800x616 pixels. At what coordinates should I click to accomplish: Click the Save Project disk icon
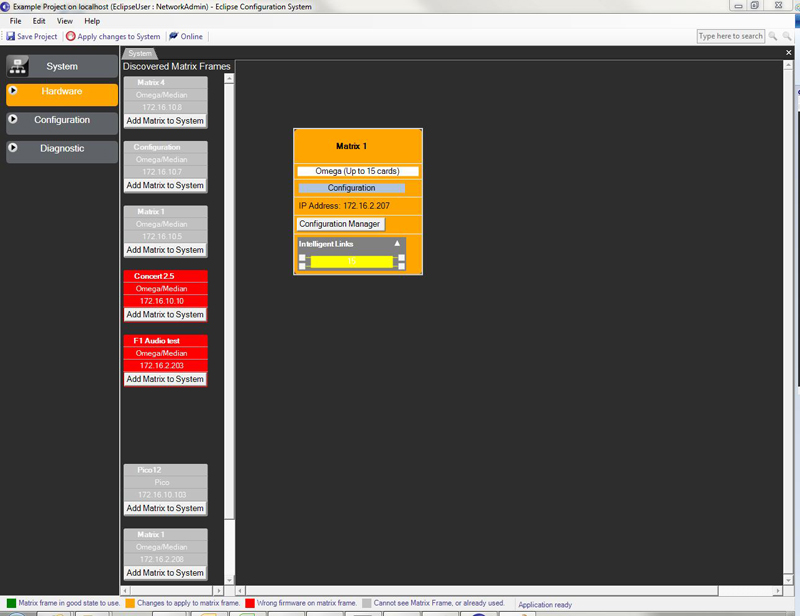[10, 37]
